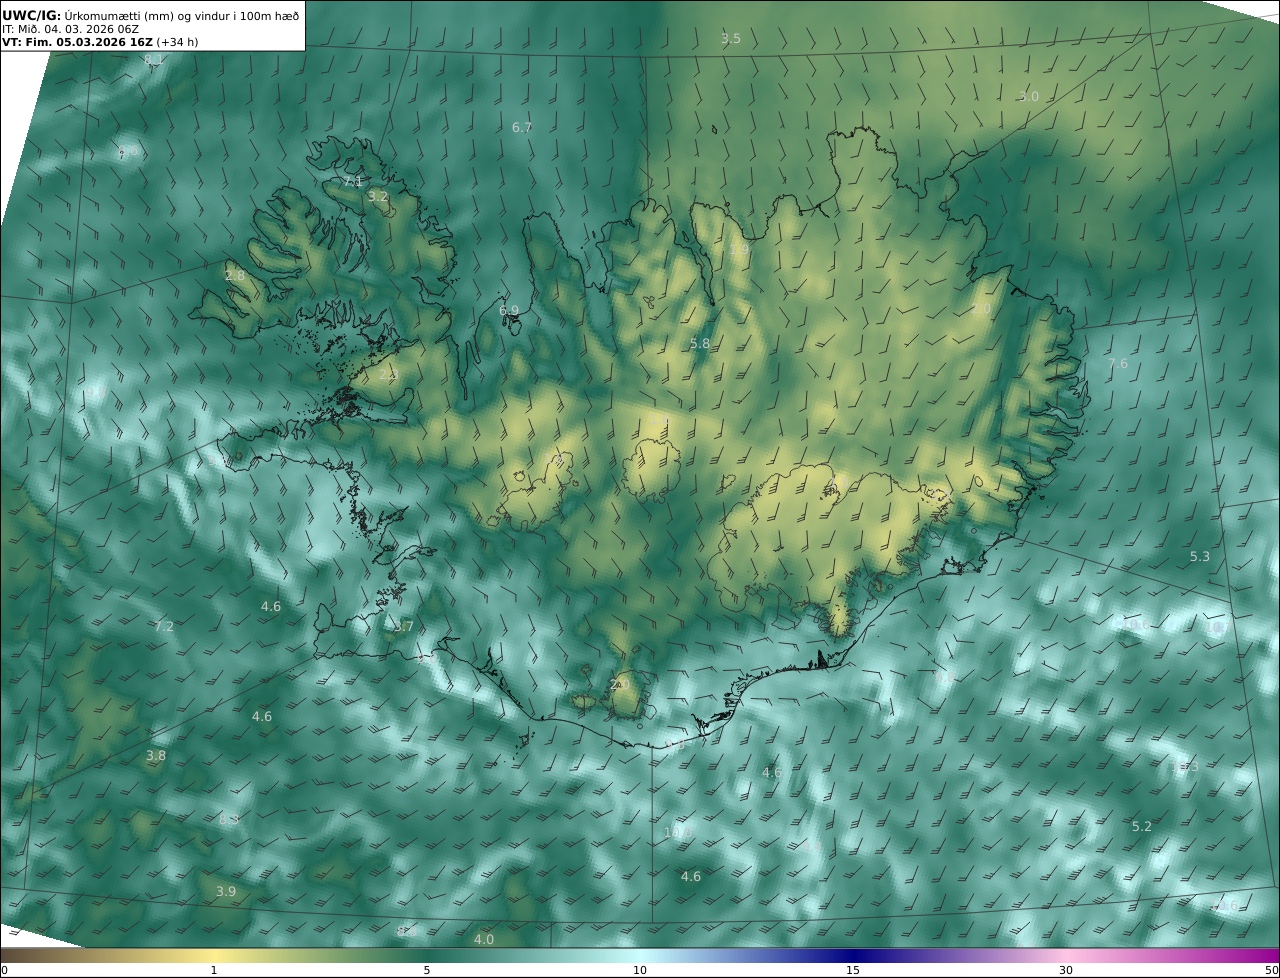Click the colorbar tick label '30'
Viewport: 1280px width, 978px height.
pyautogui.click(x=1066, y=970)
